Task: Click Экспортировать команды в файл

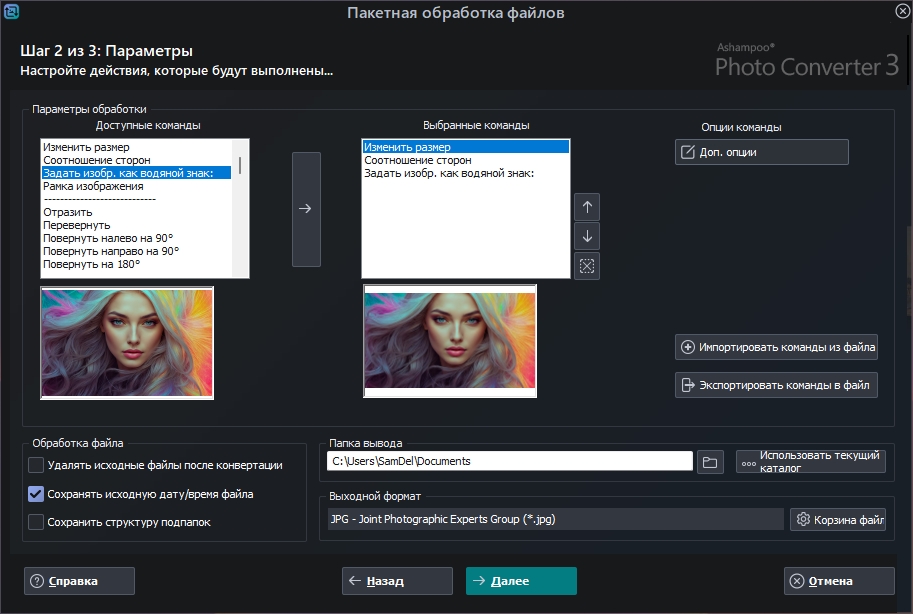Action: [x=776, y=384]
